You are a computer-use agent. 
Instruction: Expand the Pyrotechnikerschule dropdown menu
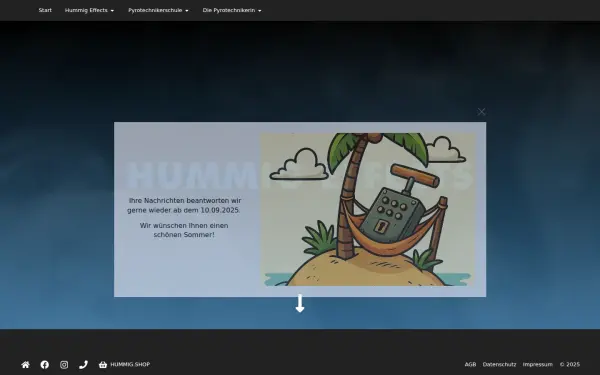pyautogui.click(x=158, y=10)
